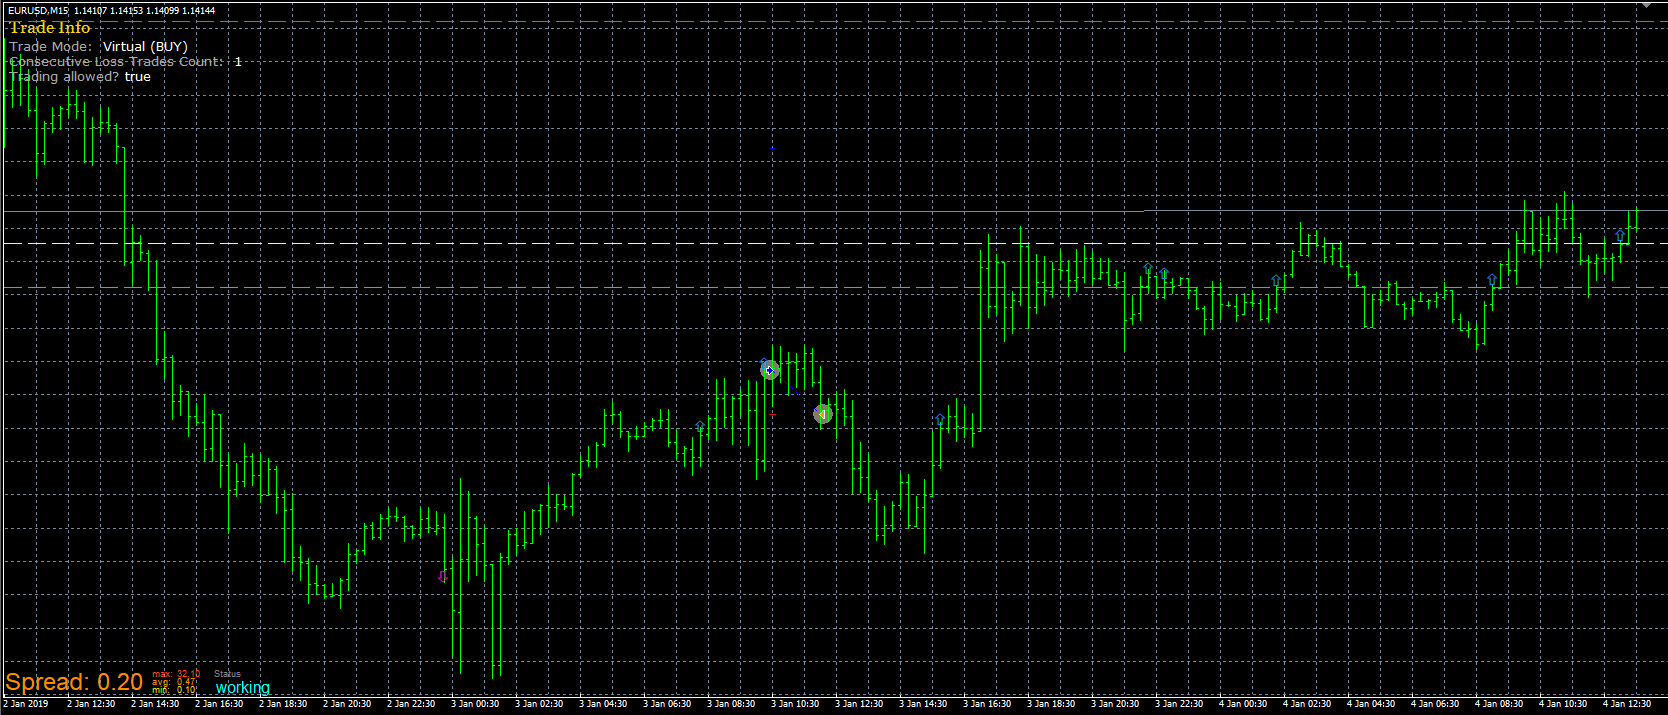
Task: Select the orange dashed horizontal line
Action: (x=834, y=288)
